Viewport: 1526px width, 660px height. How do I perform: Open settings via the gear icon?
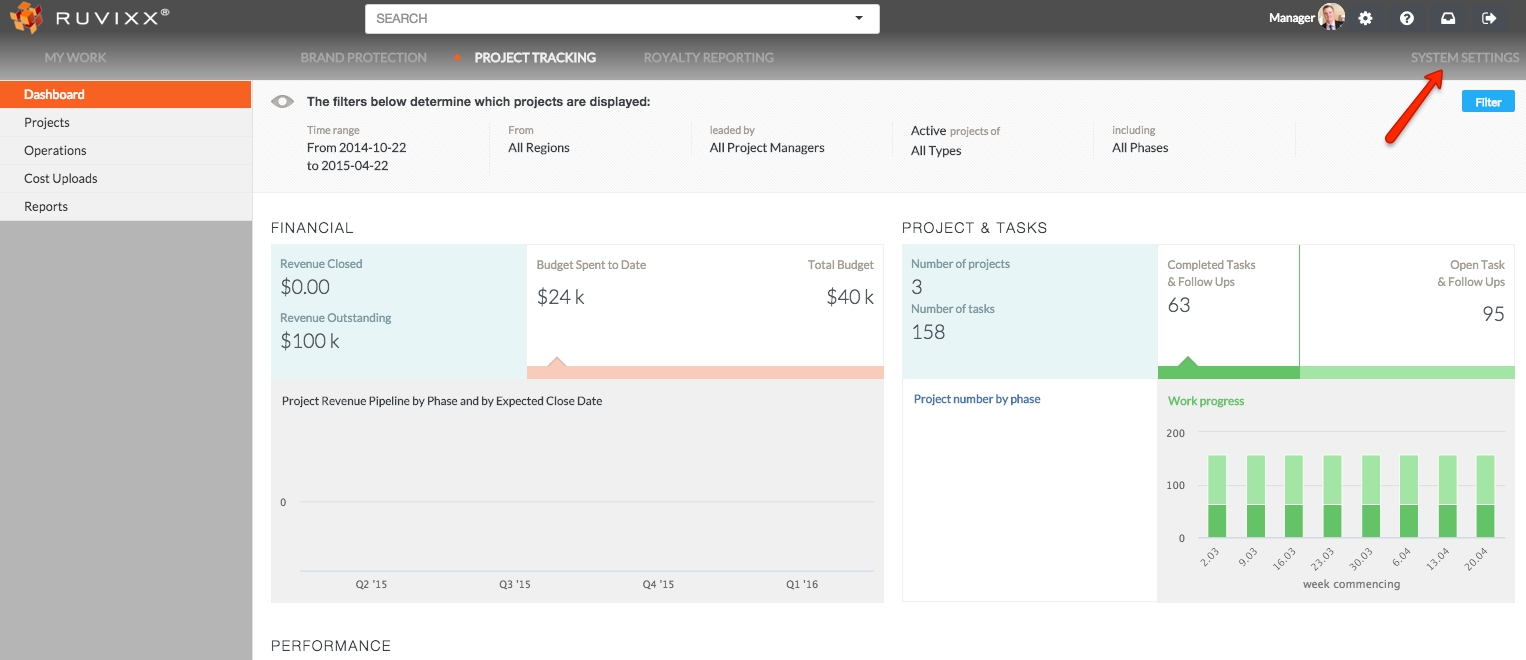pyautogui.click(x=1365, y=18)
